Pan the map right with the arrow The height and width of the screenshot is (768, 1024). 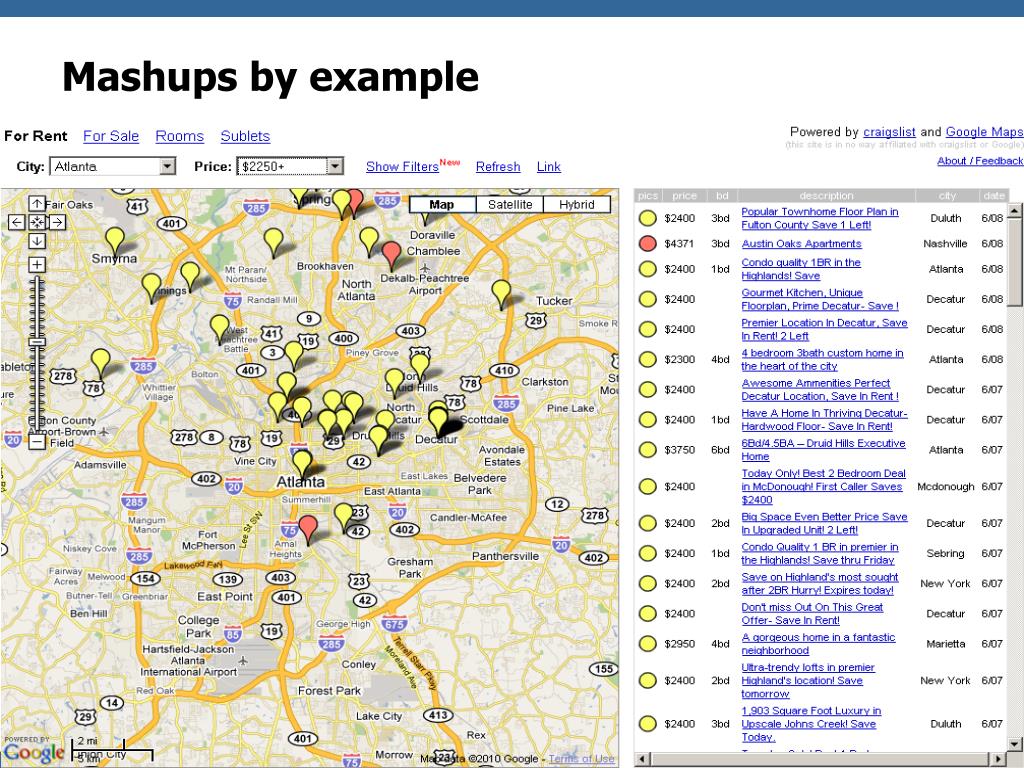[x=57, y=223]
